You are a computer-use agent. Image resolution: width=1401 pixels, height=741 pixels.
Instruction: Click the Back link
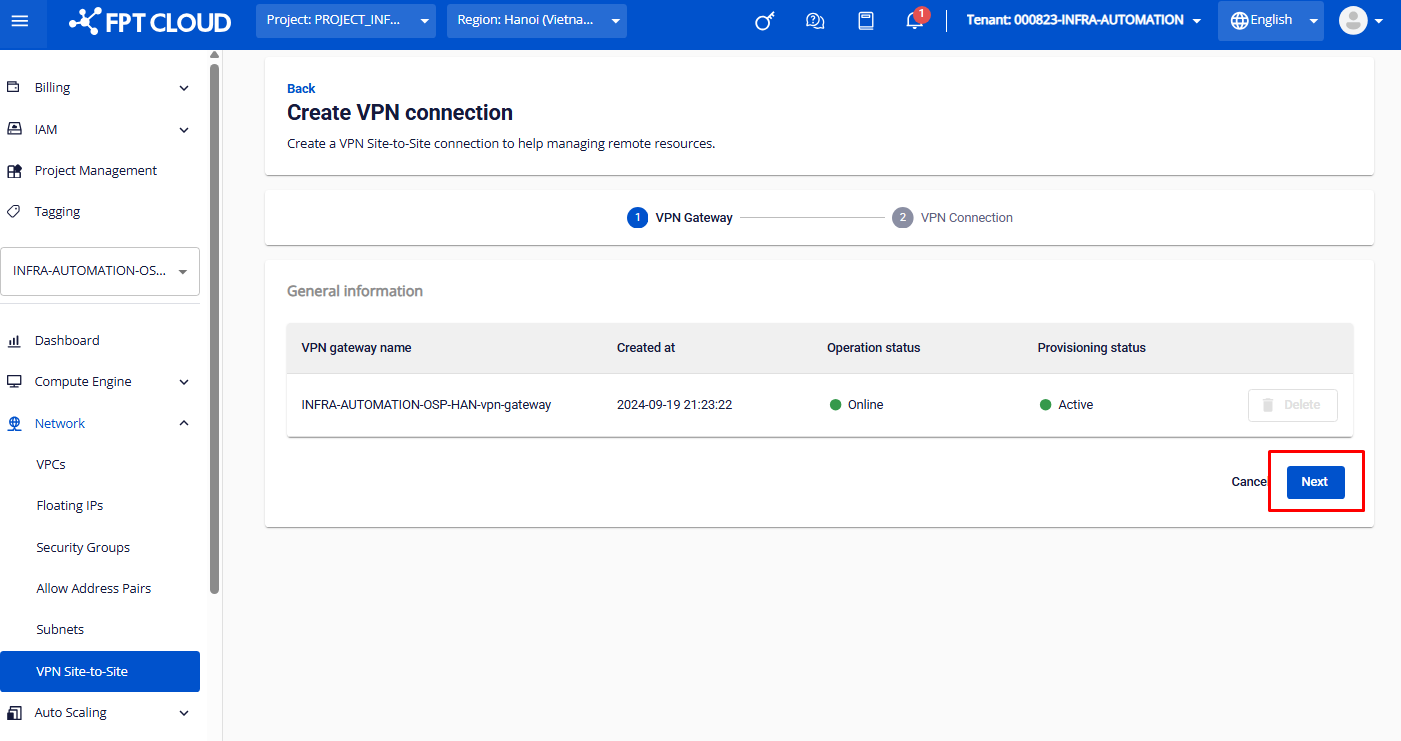[301, 89]
